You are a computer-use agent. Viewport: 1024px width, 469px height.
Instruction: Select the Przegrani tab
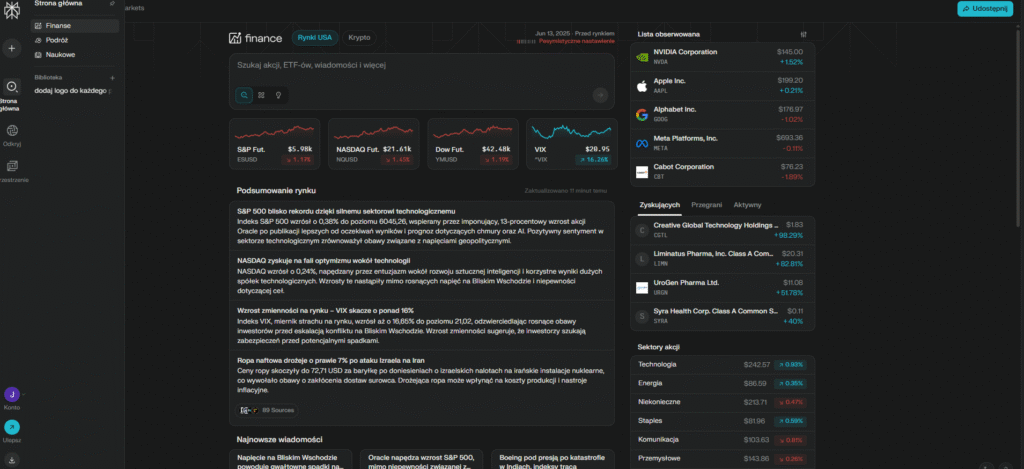tap(707, 204)
